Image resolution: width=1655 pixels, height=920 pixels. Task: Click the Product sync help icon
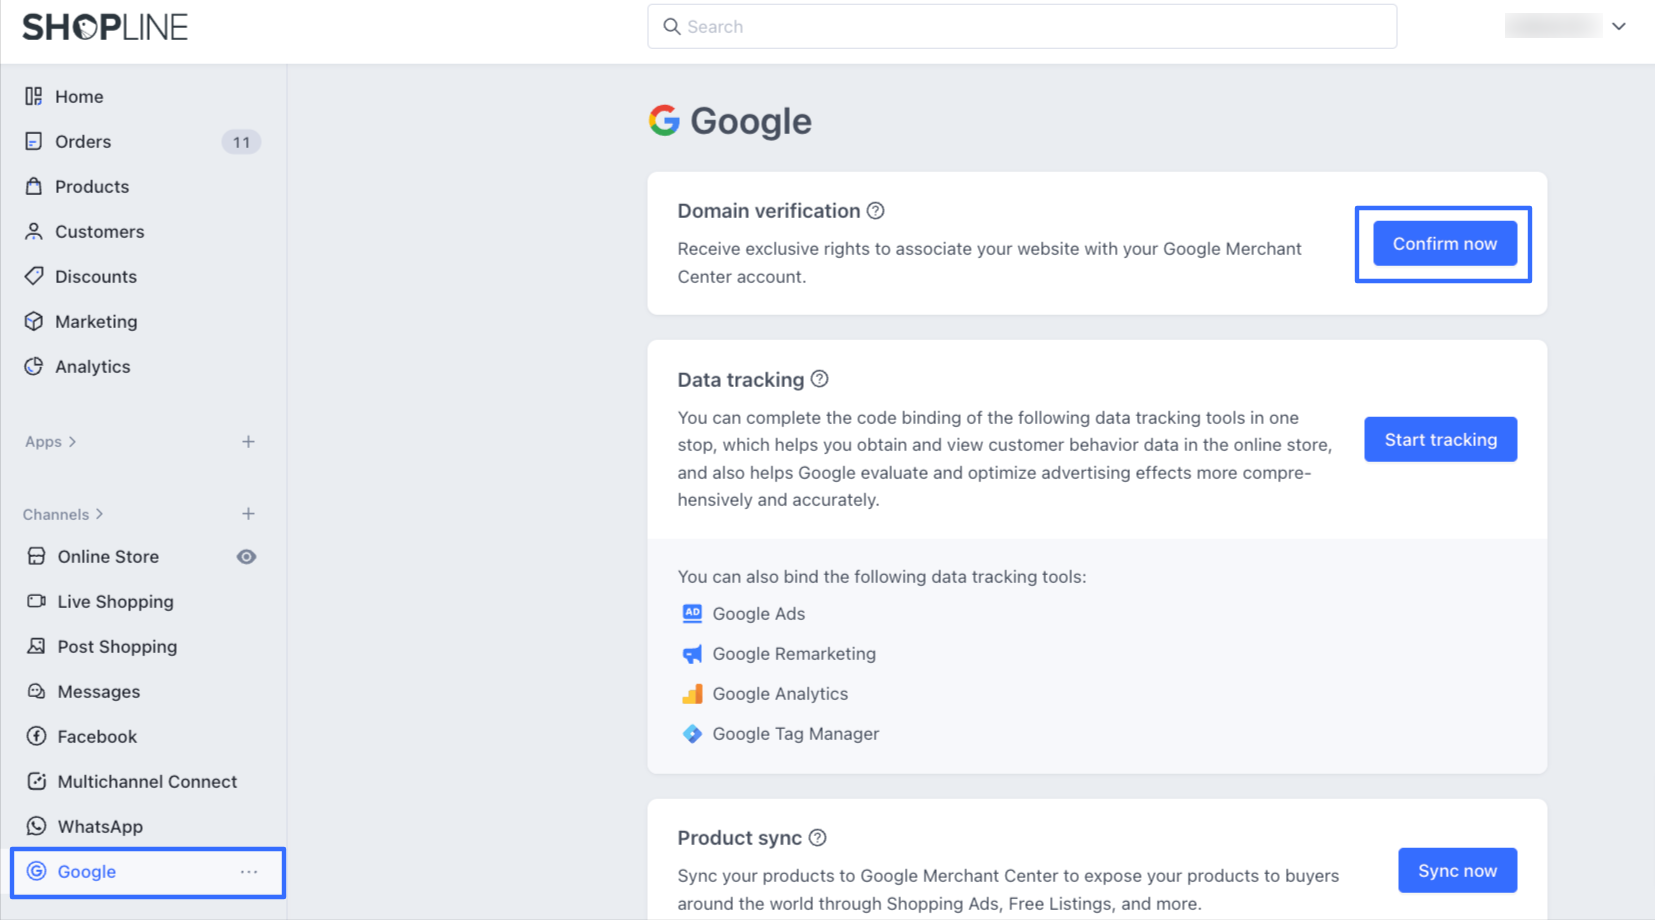point(817,838)
